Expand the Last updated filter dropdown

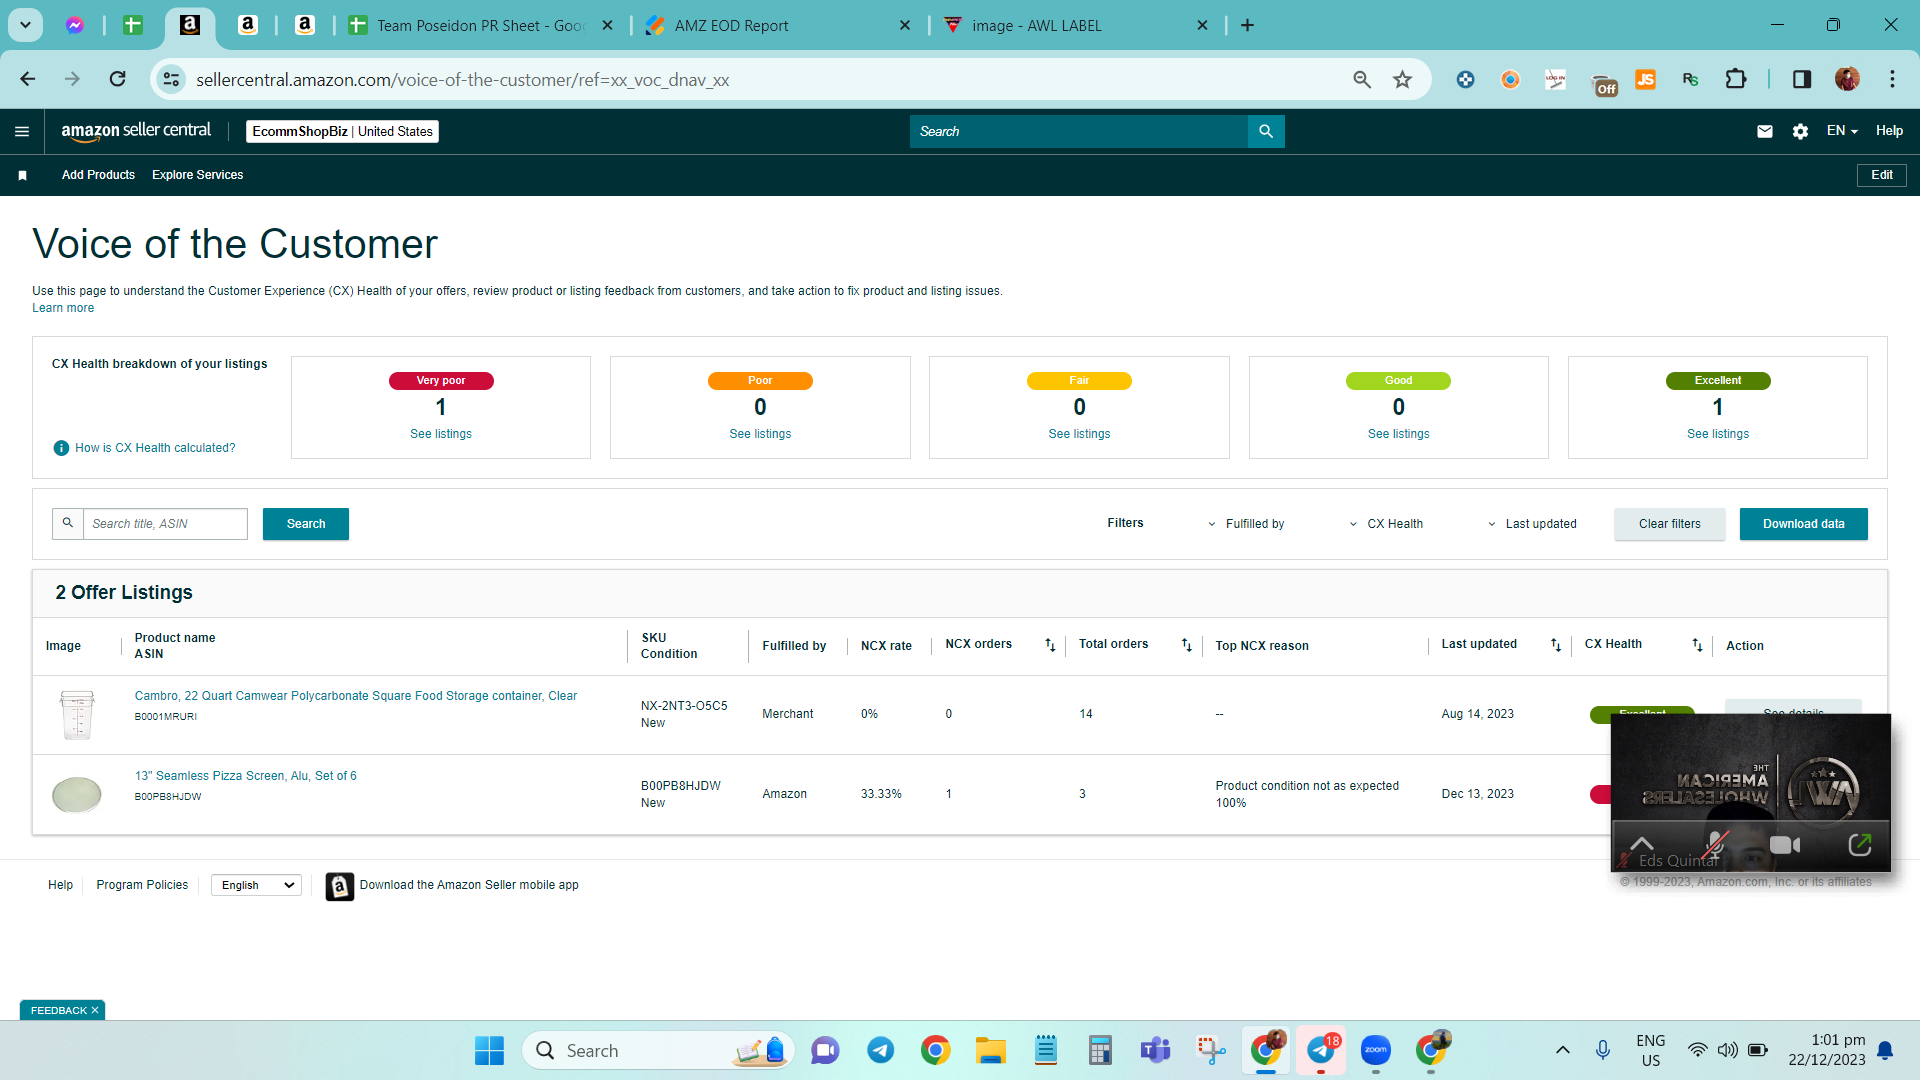pyautogui.click(x=1532, y=524)
